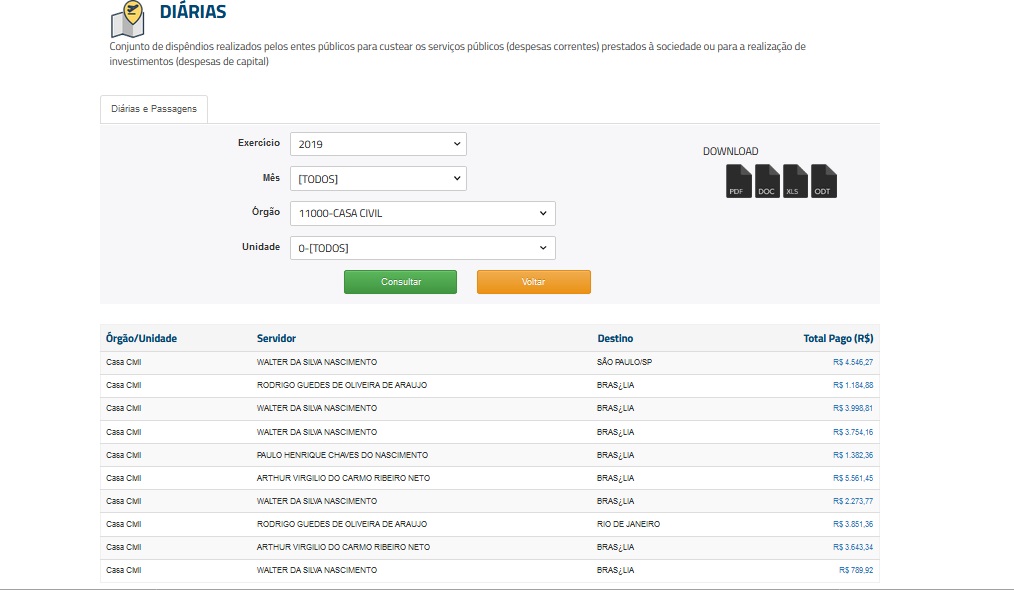Expand the Unidade dropdown
The height and width of the screenshot is (590, 1014).
(x=422, y=248)
